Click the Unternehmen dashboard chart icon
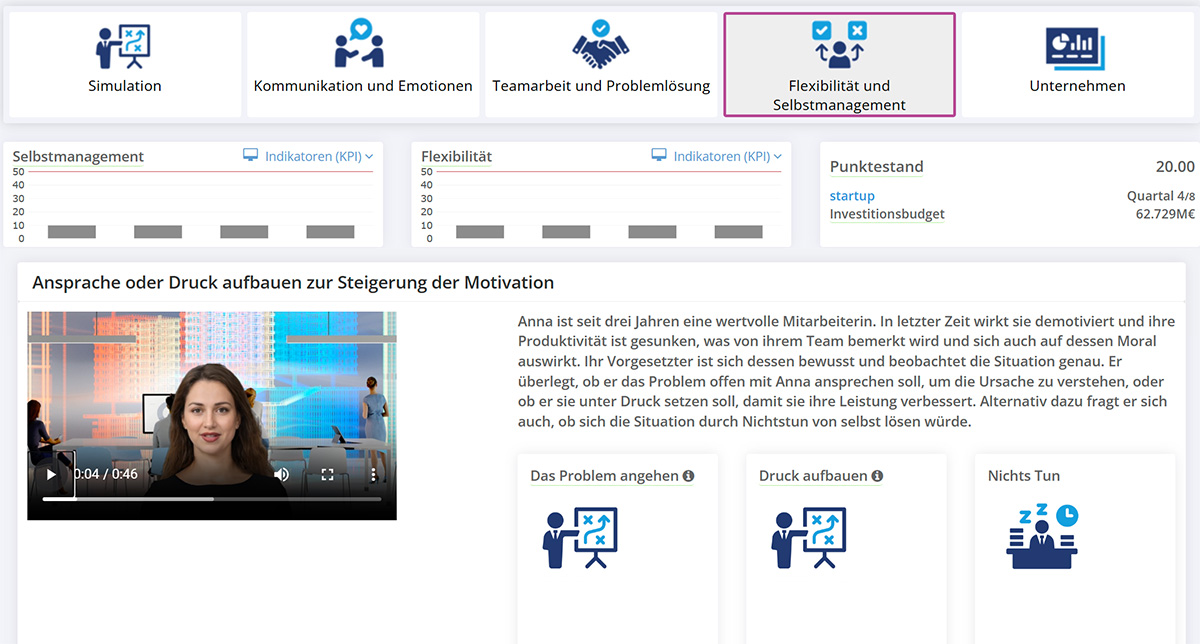Screen dimensions: 1200x644 click(1076, 46)
